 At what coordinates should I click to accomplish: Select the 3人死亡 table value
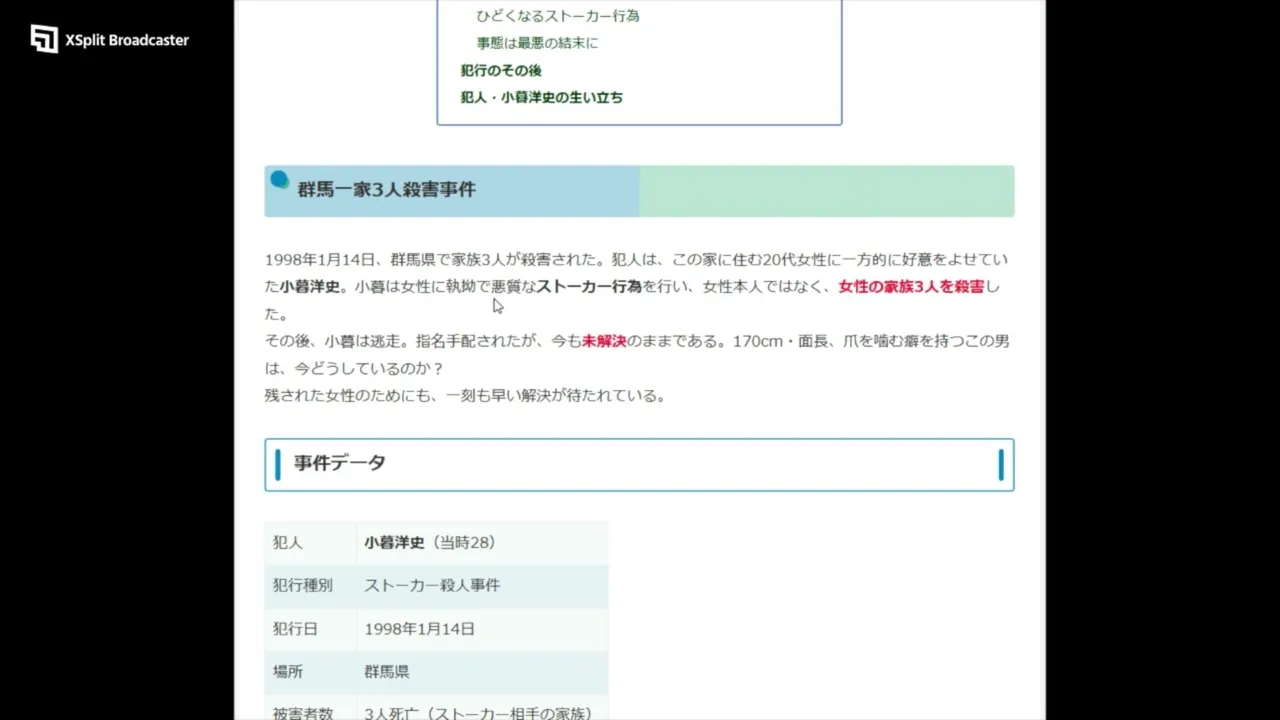tap(482, 707)
